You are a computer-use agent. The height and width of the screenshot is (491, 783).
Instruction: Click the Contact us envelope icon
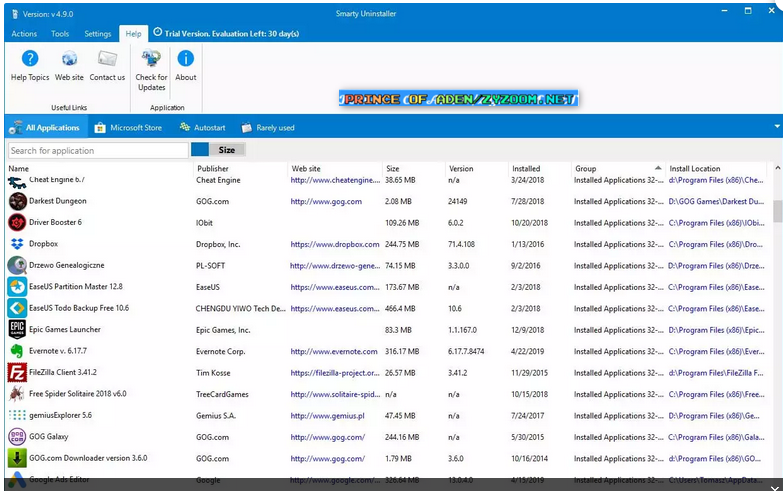107,59
